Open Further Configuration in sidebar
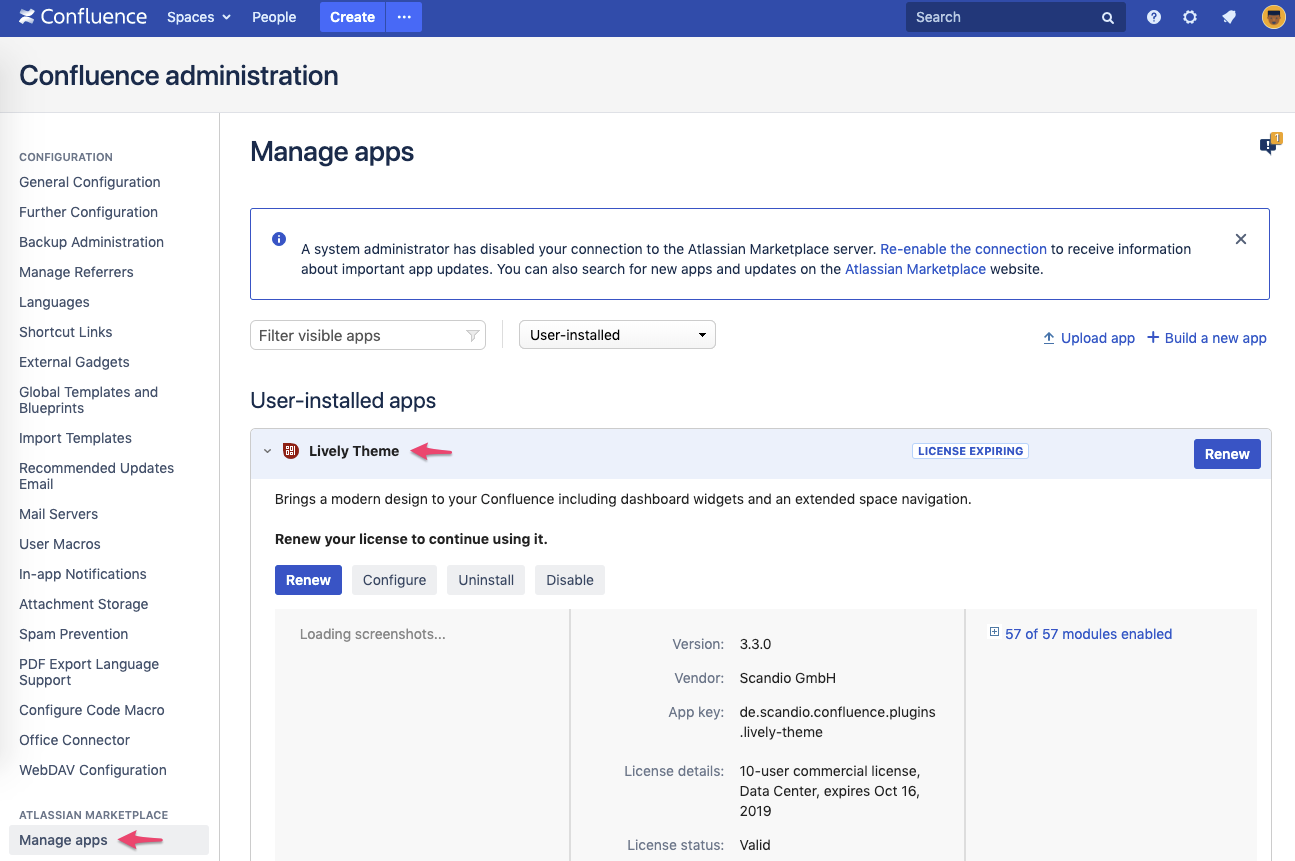The image size is (1295, 861). [88, 212]
